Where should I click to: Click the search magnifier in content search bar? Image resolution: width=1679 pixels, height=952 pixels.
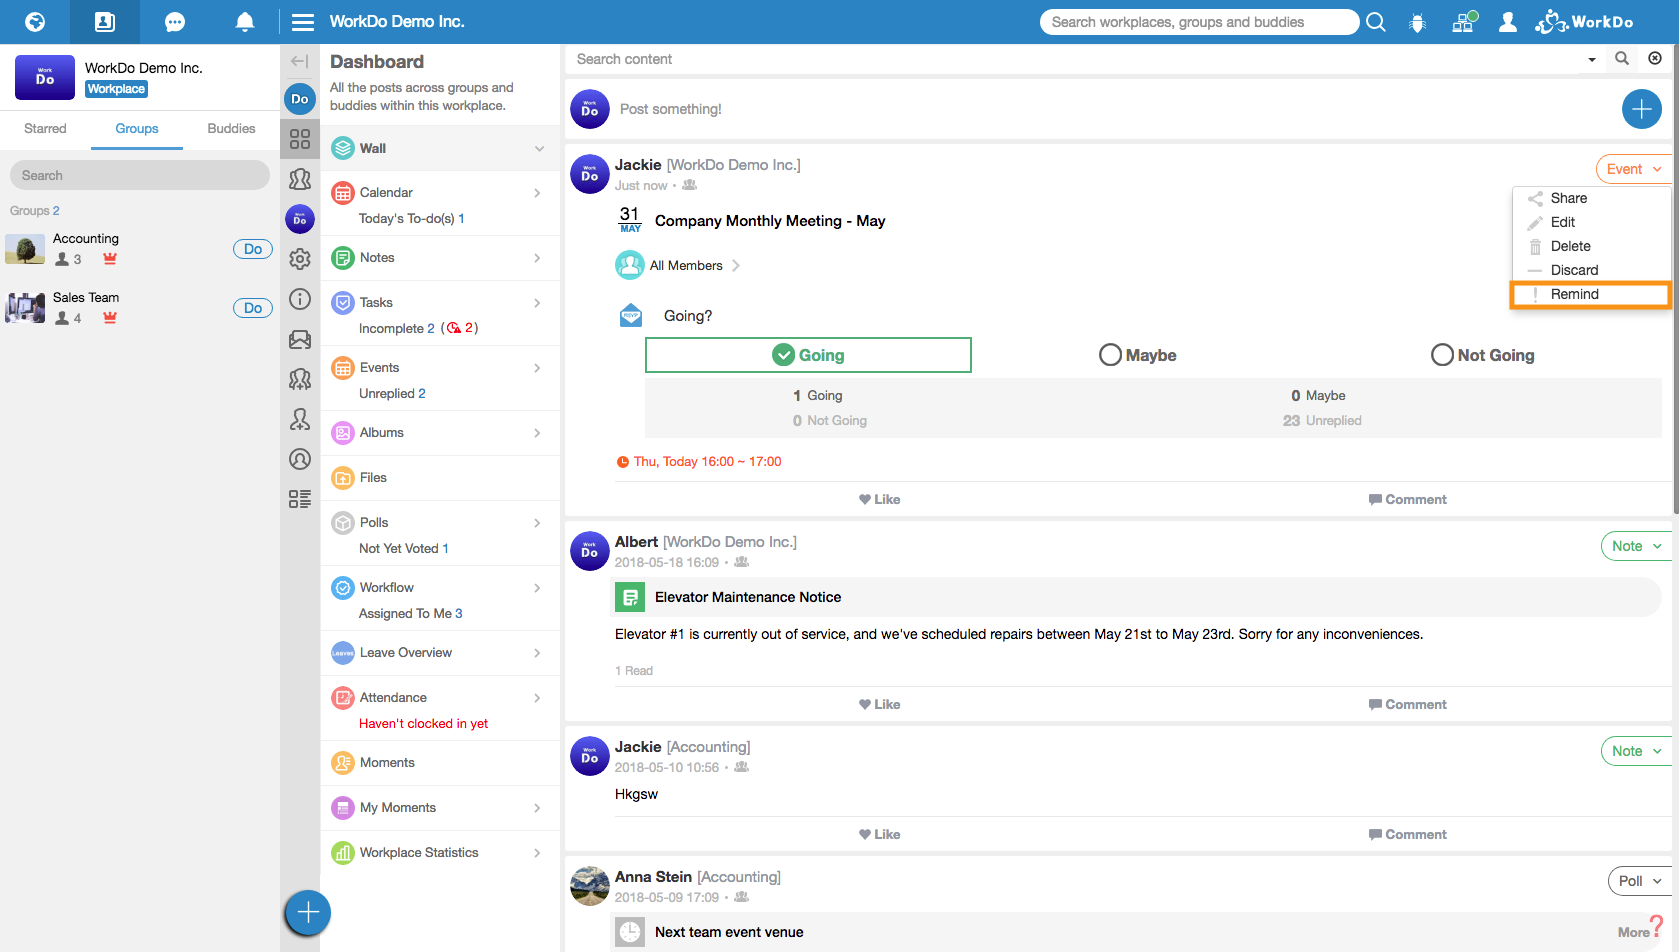pos(1622,59)
